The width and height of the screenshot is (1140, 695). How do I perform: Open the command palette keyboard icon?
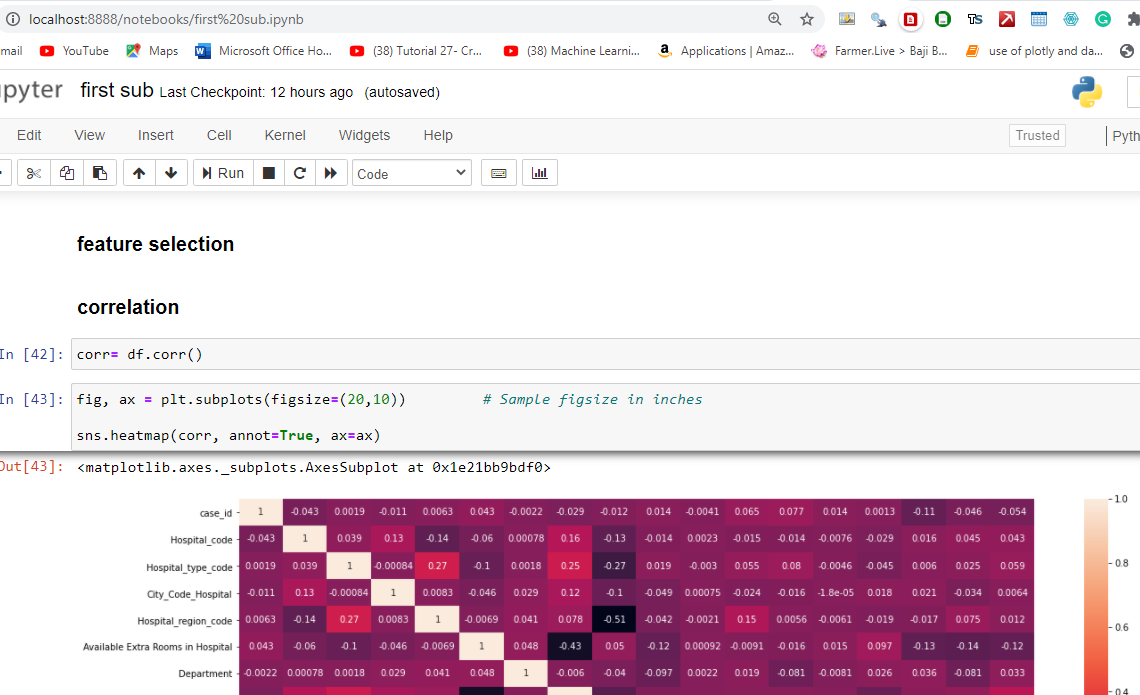(x=498, y=173)
